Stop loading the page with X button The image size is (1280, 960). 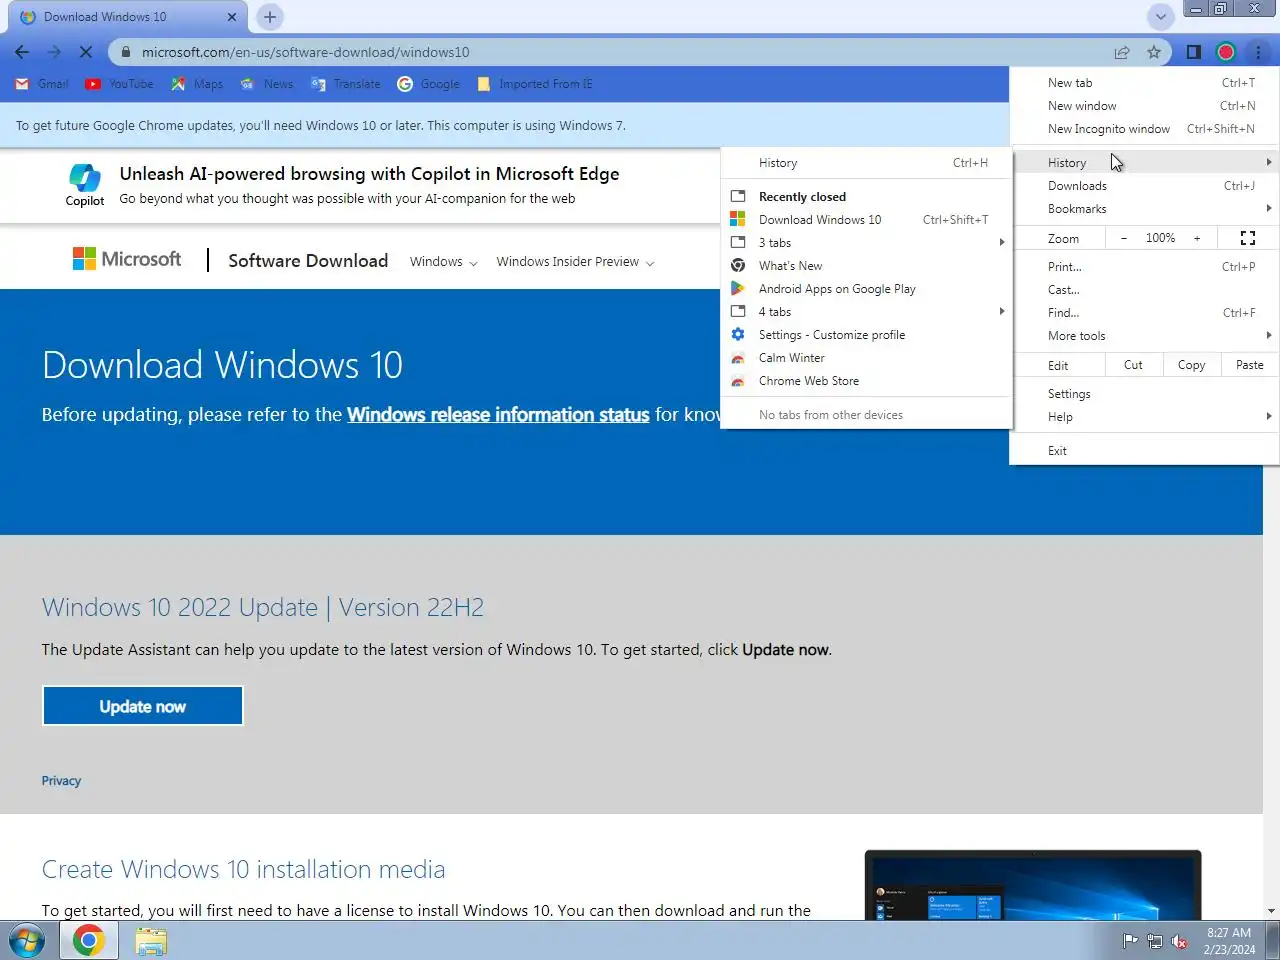[86, 52]
